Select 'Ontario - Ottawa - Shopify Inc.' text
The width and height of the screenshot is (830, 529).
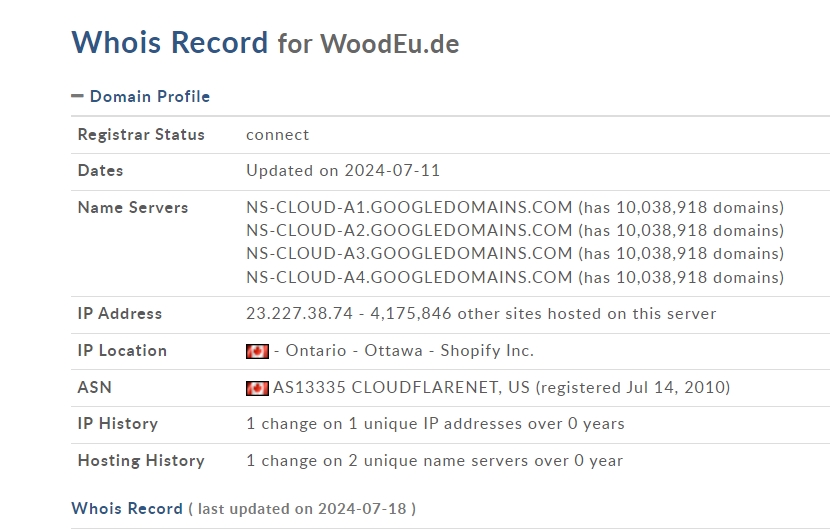click(410, 351)
